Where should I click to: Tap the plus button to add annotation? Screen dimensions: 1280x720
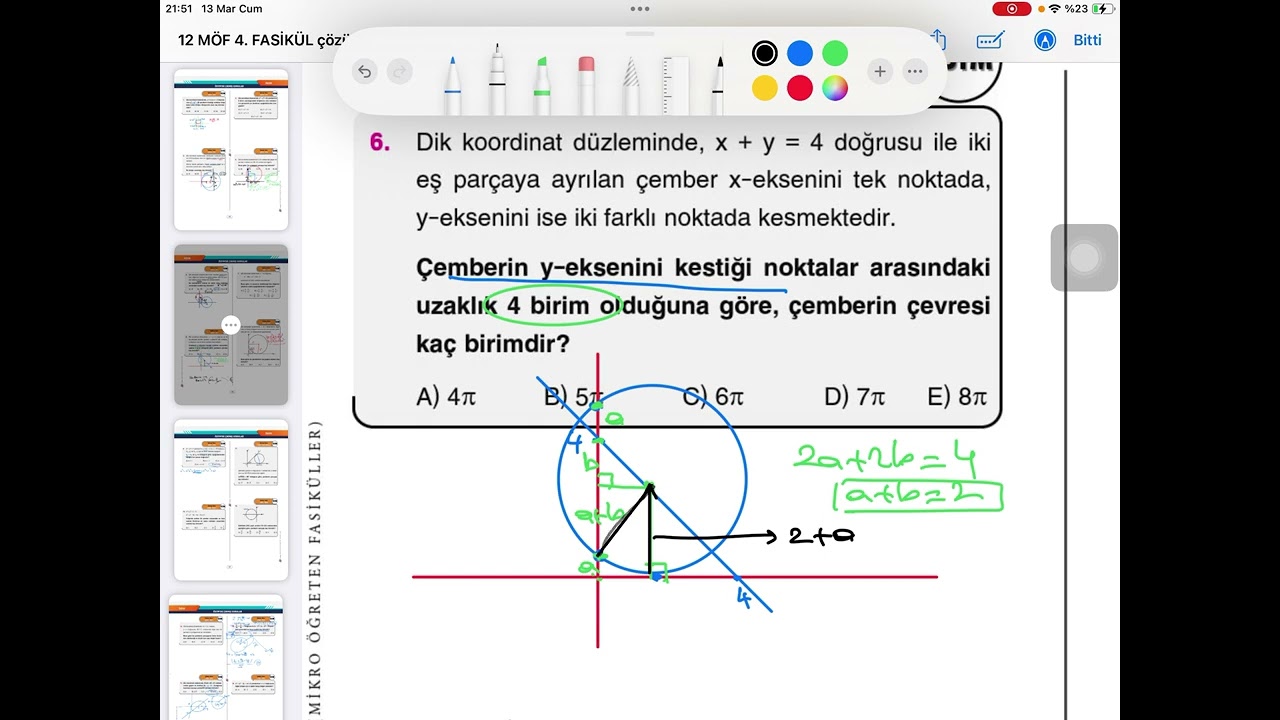pos(880,71)
